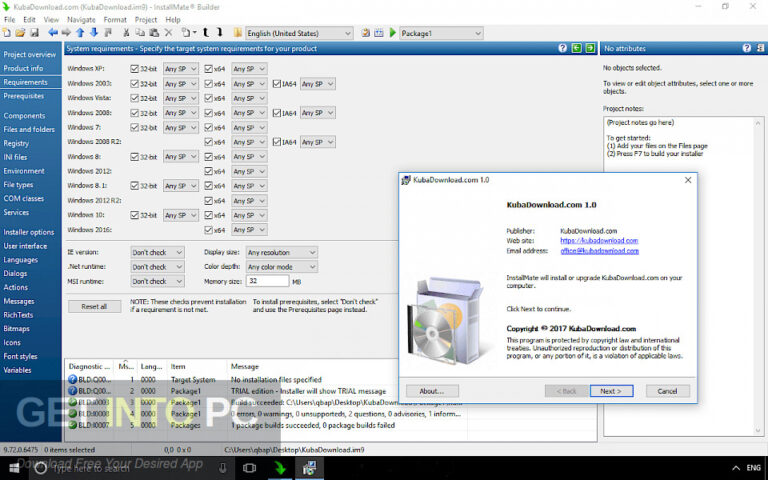Click the Memory size input field

tap(267, 281)
